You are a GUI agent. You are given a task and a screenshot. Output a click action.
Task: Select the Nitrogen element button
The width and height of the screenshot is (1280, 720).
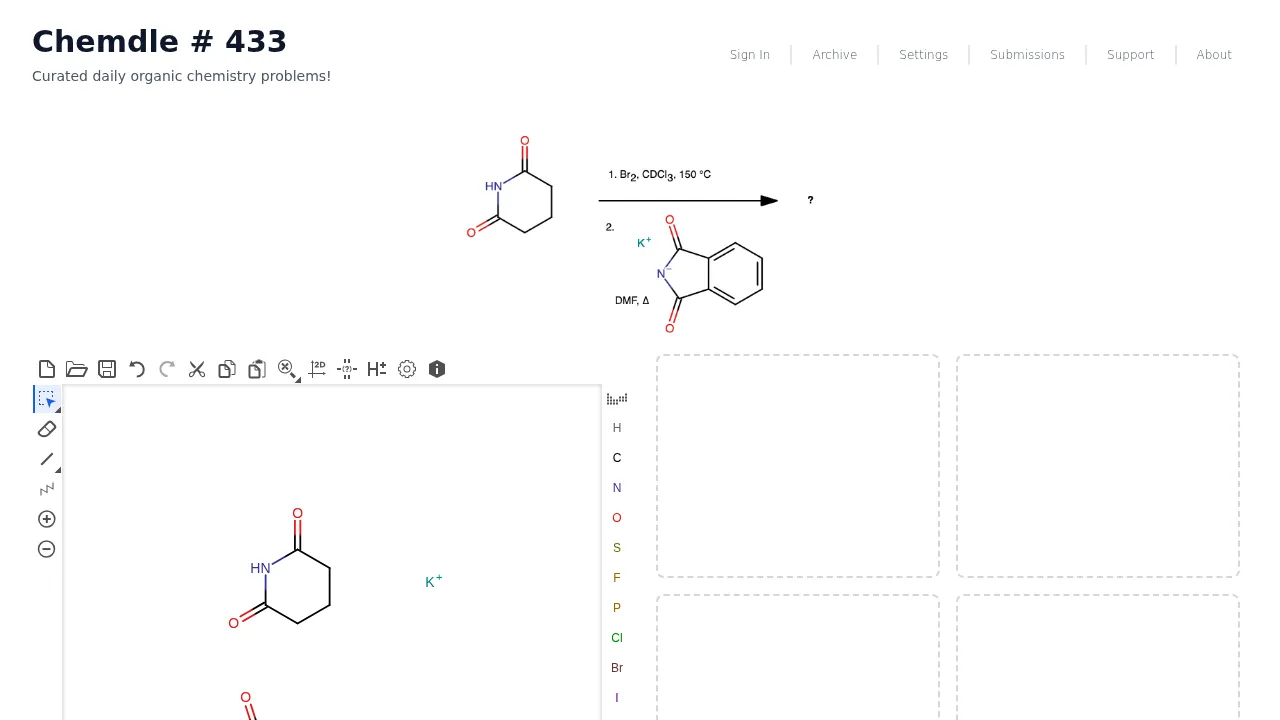click(x=617, y=487)
